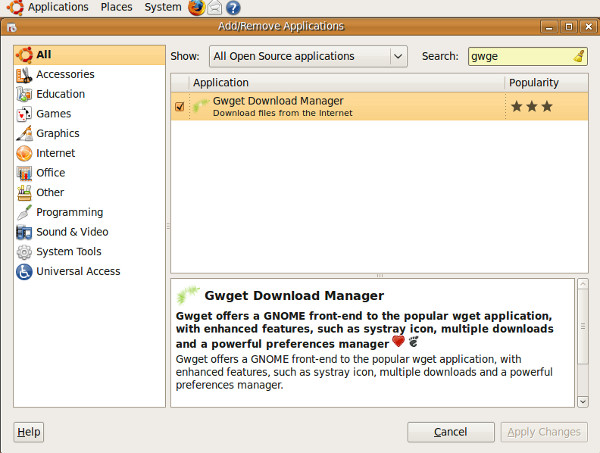The width and height of the screenshot is (600, 453).
Task: Click the Programming trowel icon
Action: tap(24, 212)
